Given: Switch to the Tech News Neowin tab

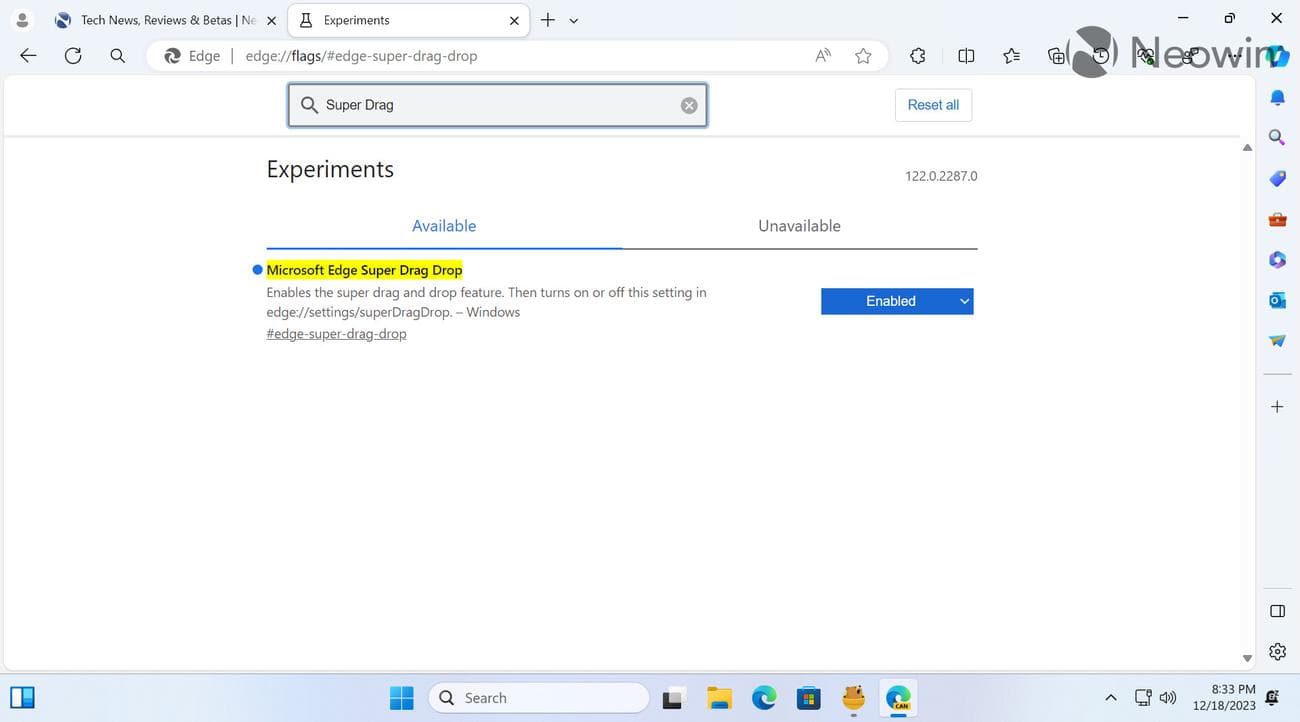Looking at the screenshot, I should tap(160, 19).
